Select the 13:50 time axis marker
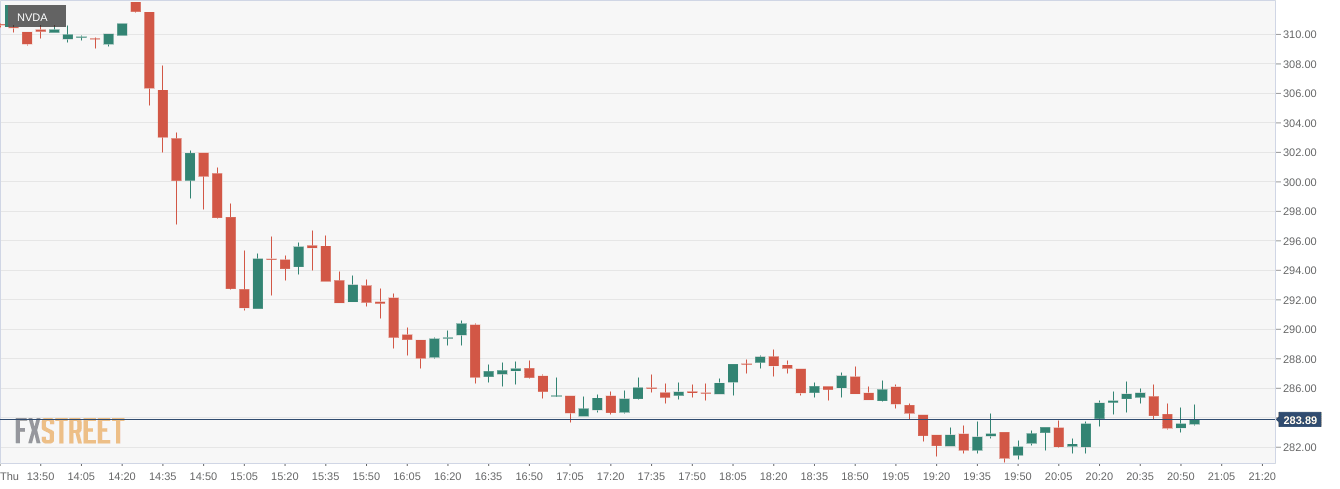The image size is (1340, 489). [40, 476]
